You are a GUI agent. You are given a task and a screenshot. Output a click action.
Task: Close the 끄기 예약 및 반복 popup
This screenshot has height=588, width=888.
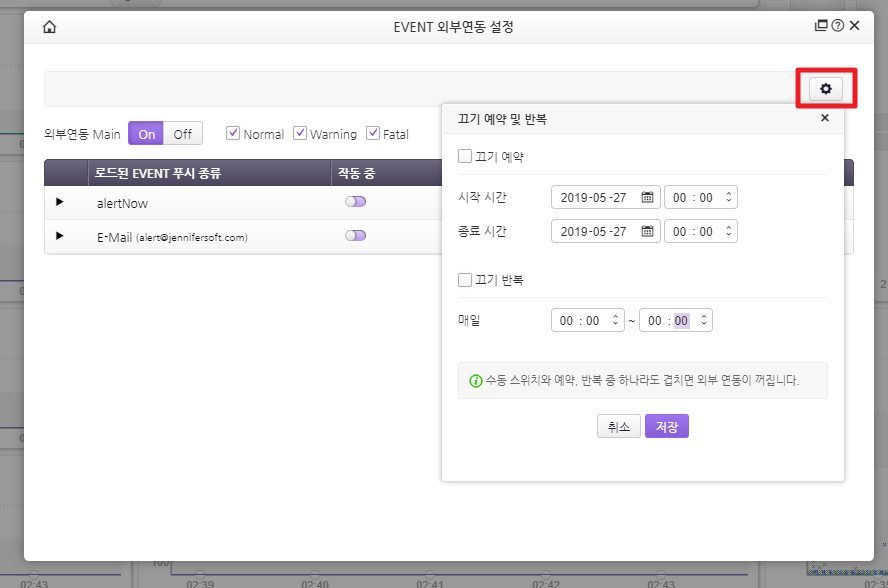(825, 118)
